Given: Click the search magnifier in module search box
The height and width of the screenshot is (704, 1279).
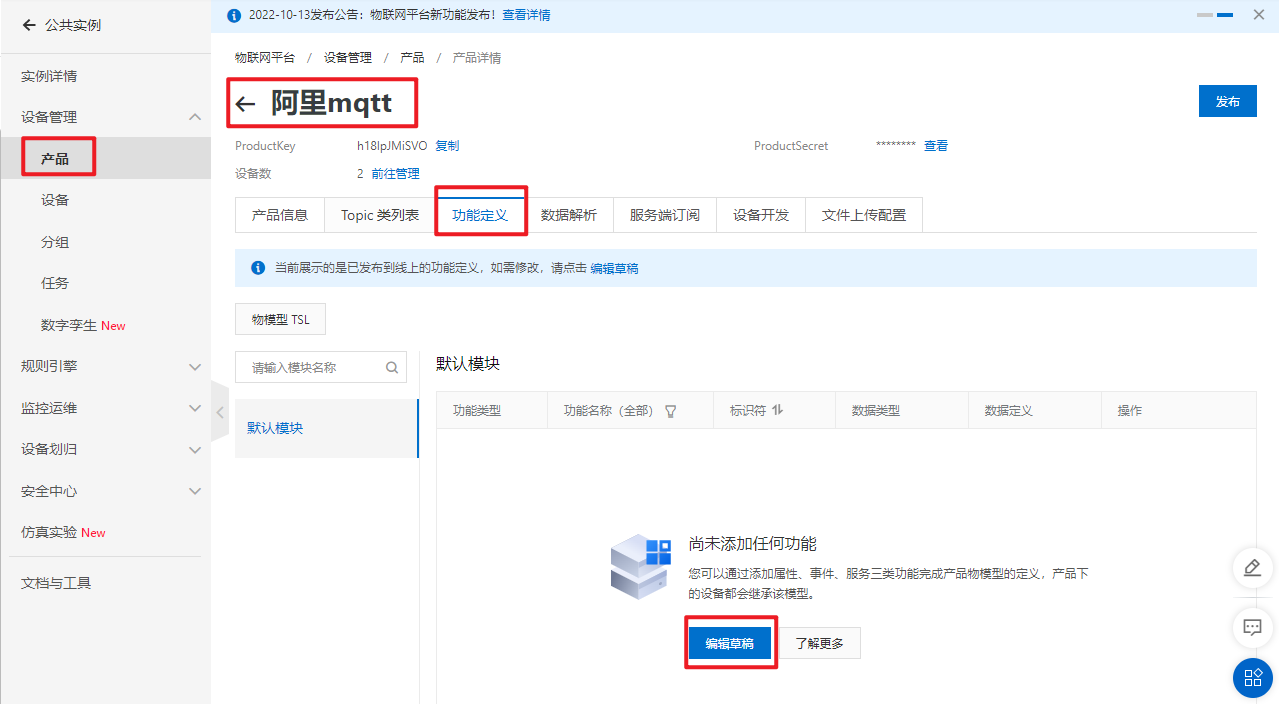Looking at the screenshot, I should (392, 367).
